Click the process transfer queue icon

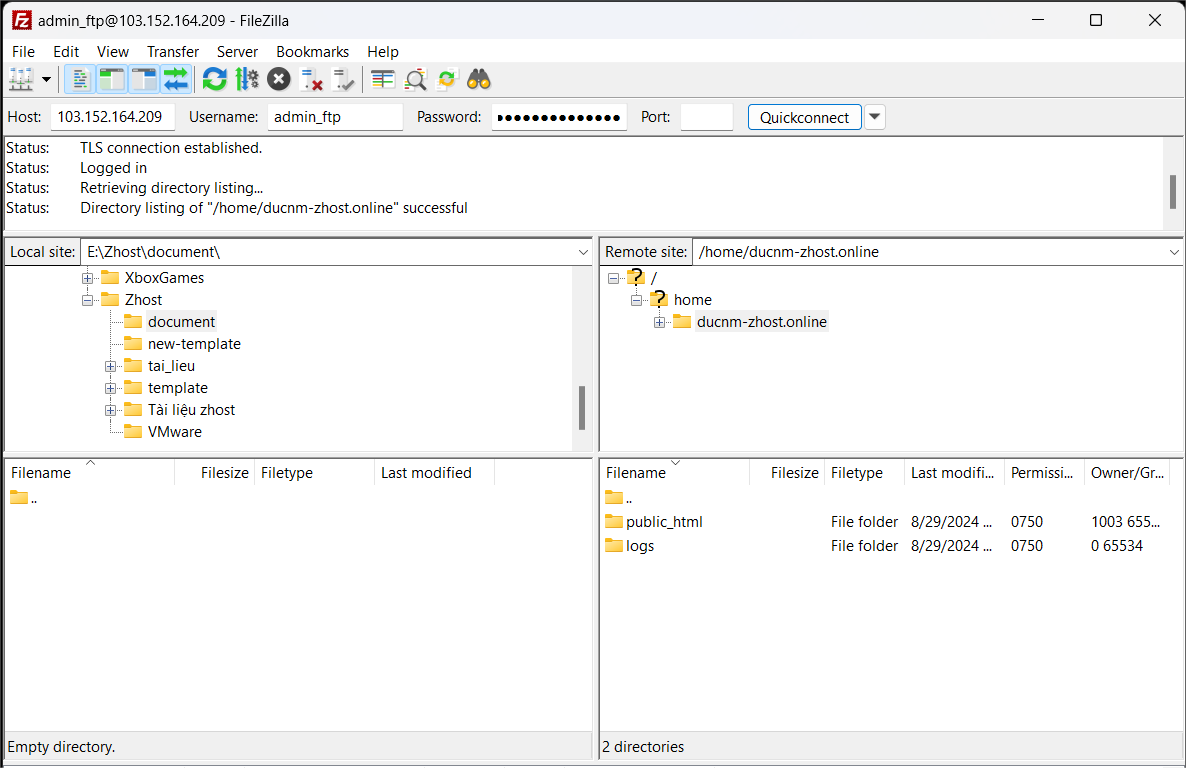coord(246,79)
